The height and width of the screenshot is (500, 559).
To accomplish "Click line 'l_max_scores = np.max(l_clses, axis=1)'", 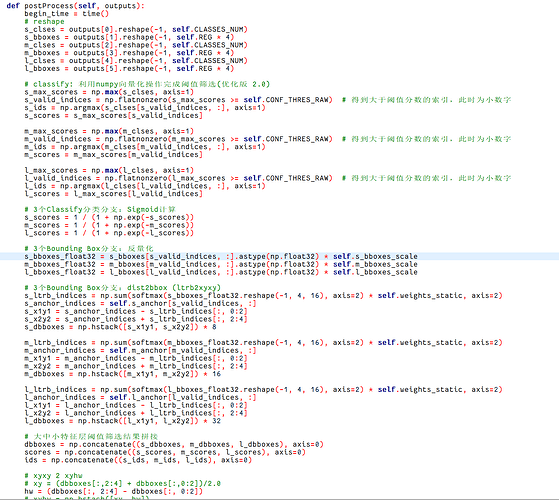I will tap(109, 170).
